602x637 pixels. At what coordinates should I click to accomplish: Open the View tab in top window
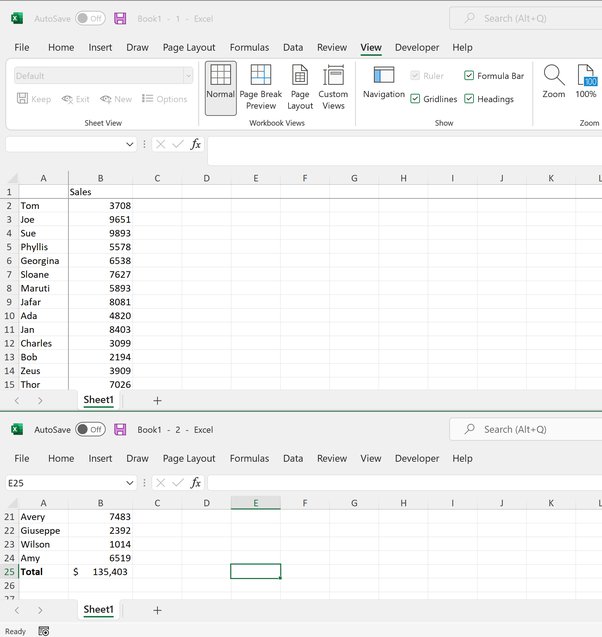click(371, 48)
